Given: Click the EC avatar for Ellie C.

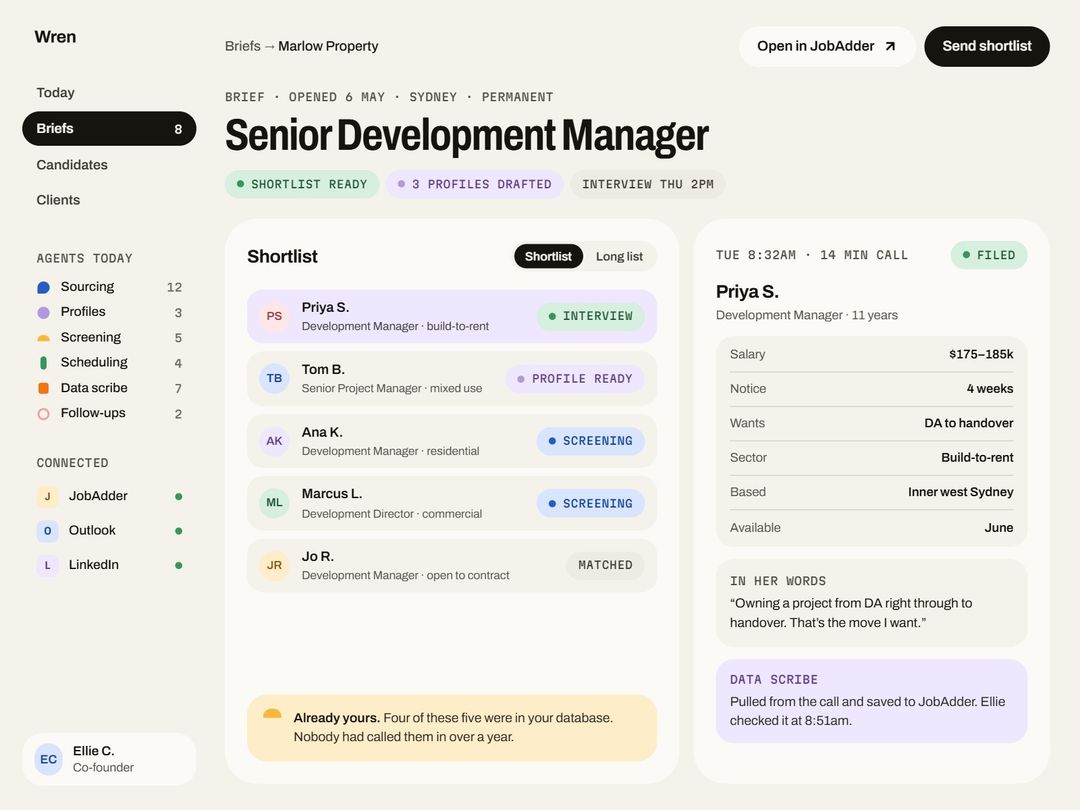Looking at the screenshot, I should tap(48, 759).
